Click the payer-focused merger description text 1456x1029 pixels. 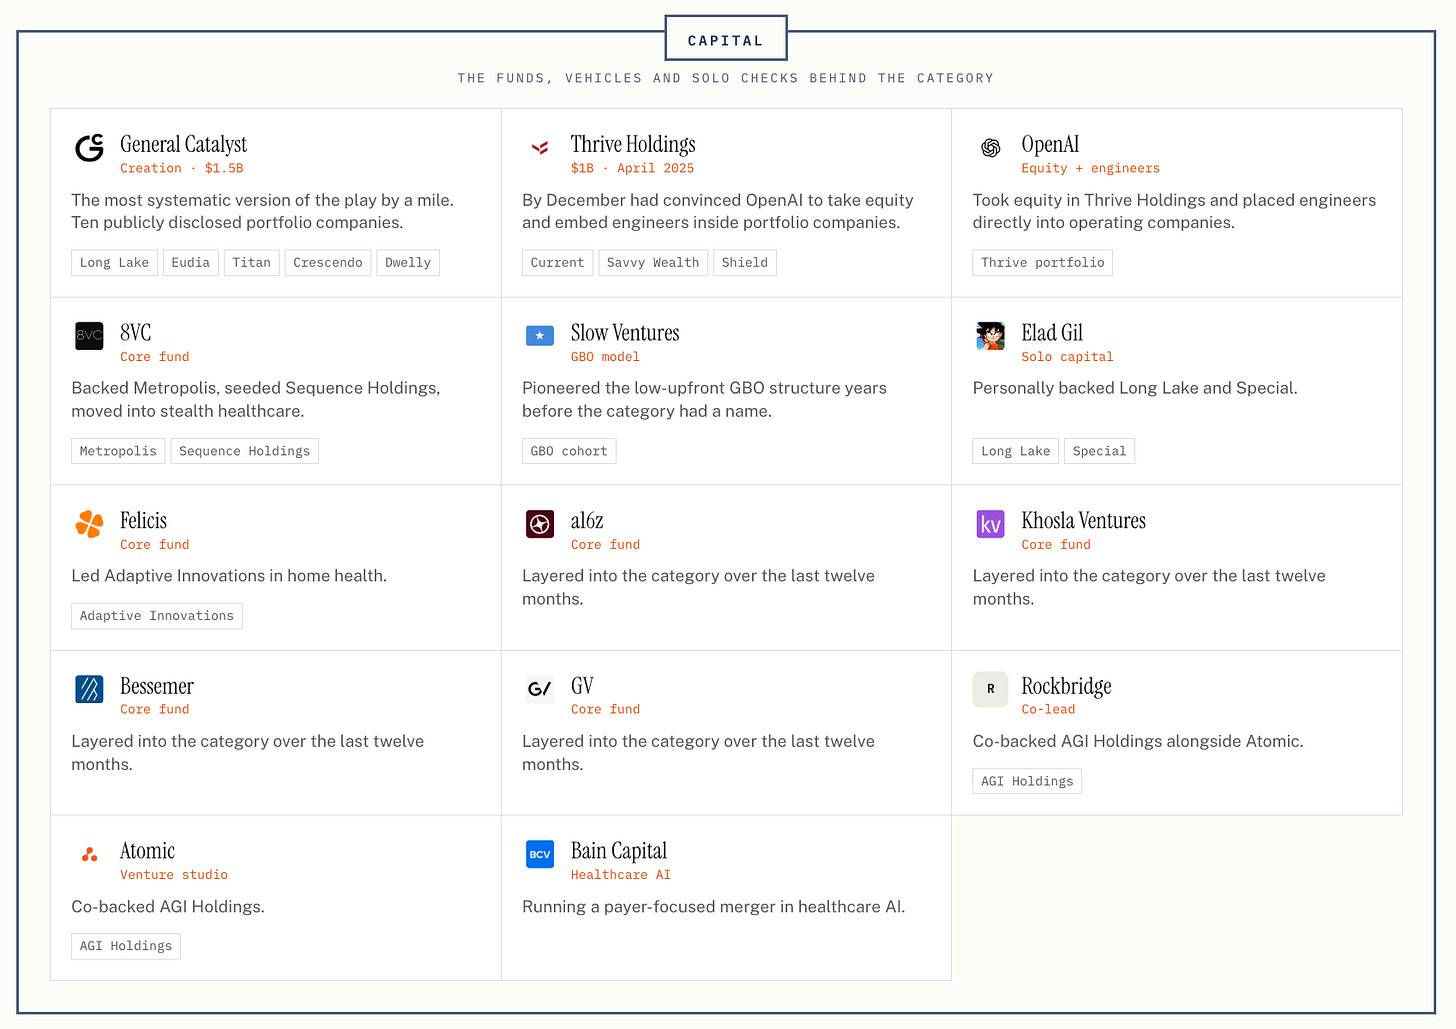coord(713,907)
